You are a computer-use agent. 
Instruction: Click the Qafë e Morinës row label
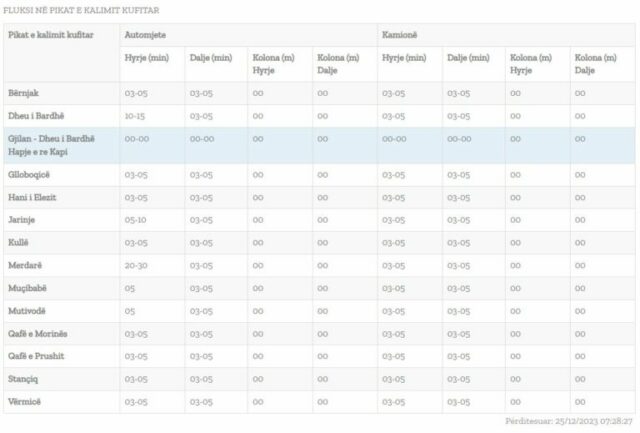[x=38, y=333]
